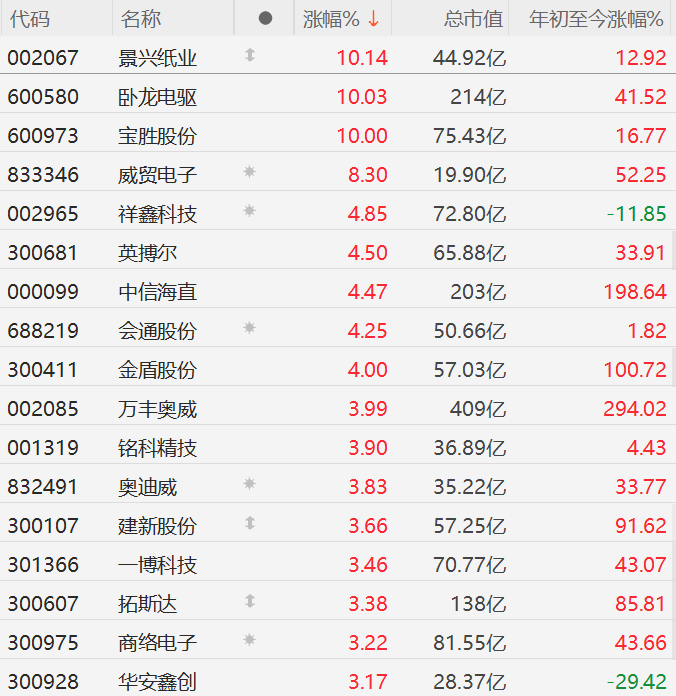Image resolution: width=676 pixels, height=696 pixels.
Task: Click 威贸电子 gain value 8.30
Action: click(368, 175)
